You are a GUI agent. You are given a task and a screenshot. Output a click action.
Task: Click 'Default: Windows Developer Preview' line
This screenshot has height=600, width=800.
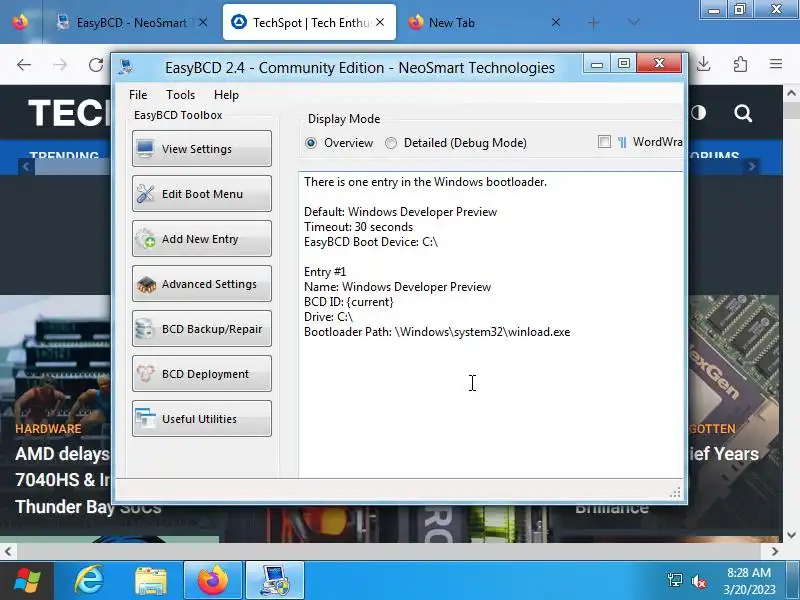click(x=401, y=212)
